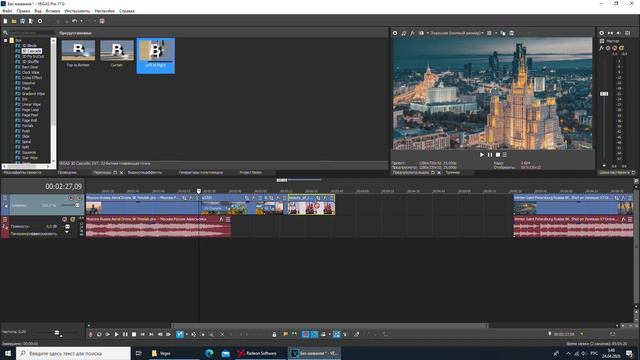Open undo history dropdown arrow
The height and width of the screenshot is (360, 640).
pos(81,21)
